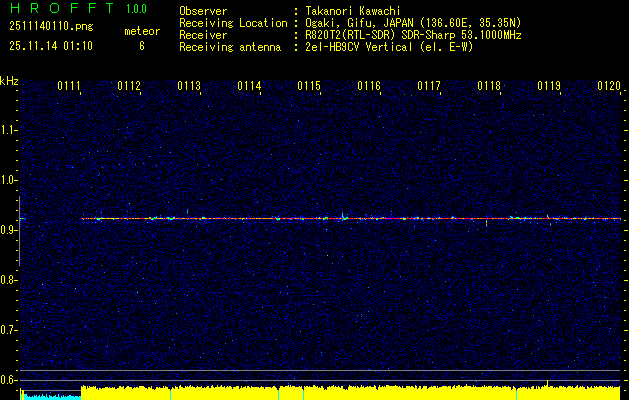Click the 0111 time marker
The width and height of the screenshot is (629, 400).
click(x=69, y=87)
